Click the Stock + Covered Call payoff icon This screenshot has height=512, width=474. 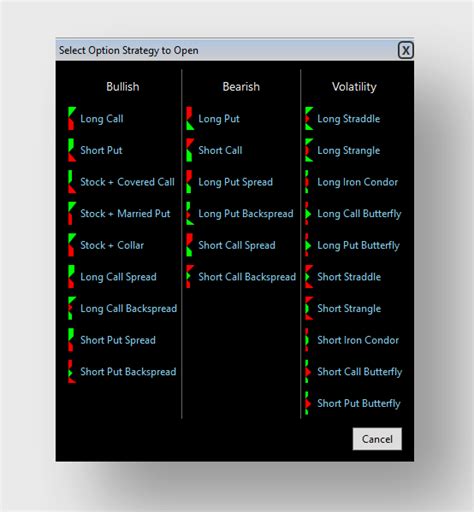[x=72, y=182]
